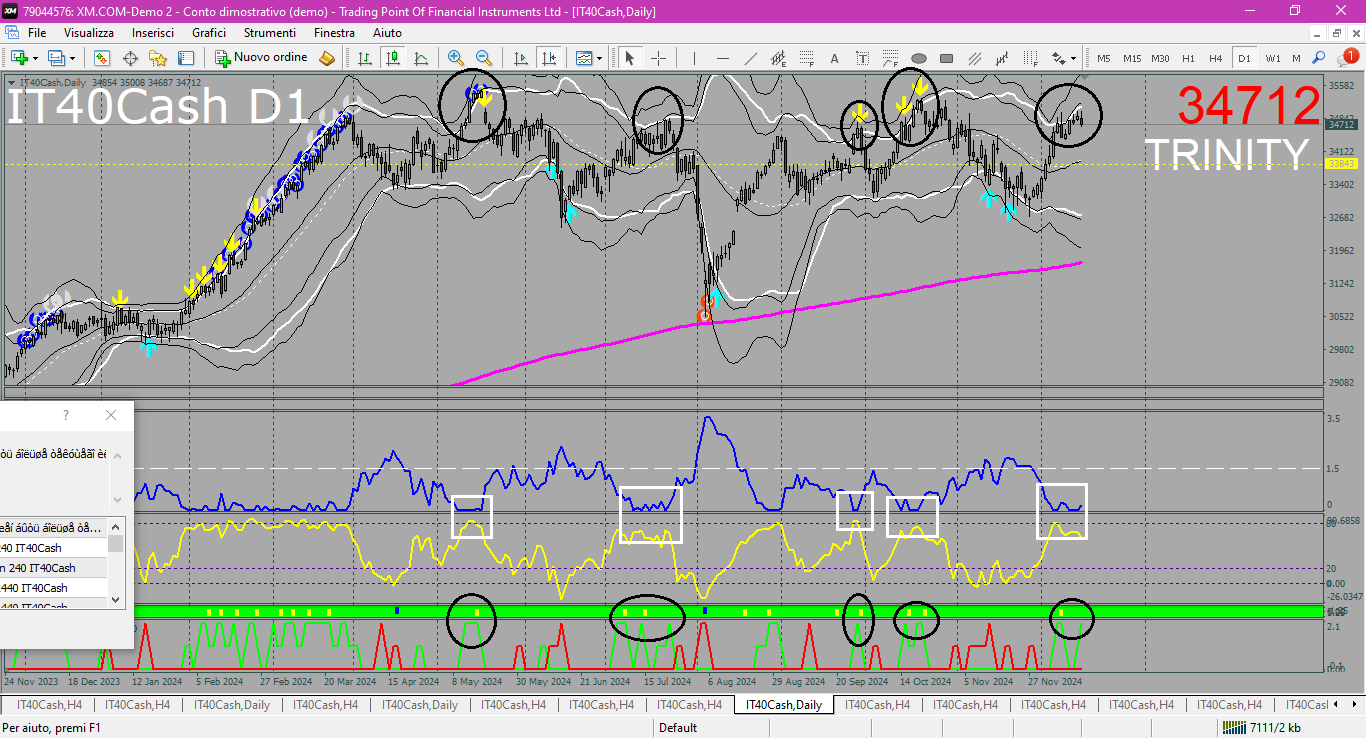Zoom in on the chart
Image resolution: width=1366 pixels, height=738 pixels.
pyautogui.click(x=456, y=58)
